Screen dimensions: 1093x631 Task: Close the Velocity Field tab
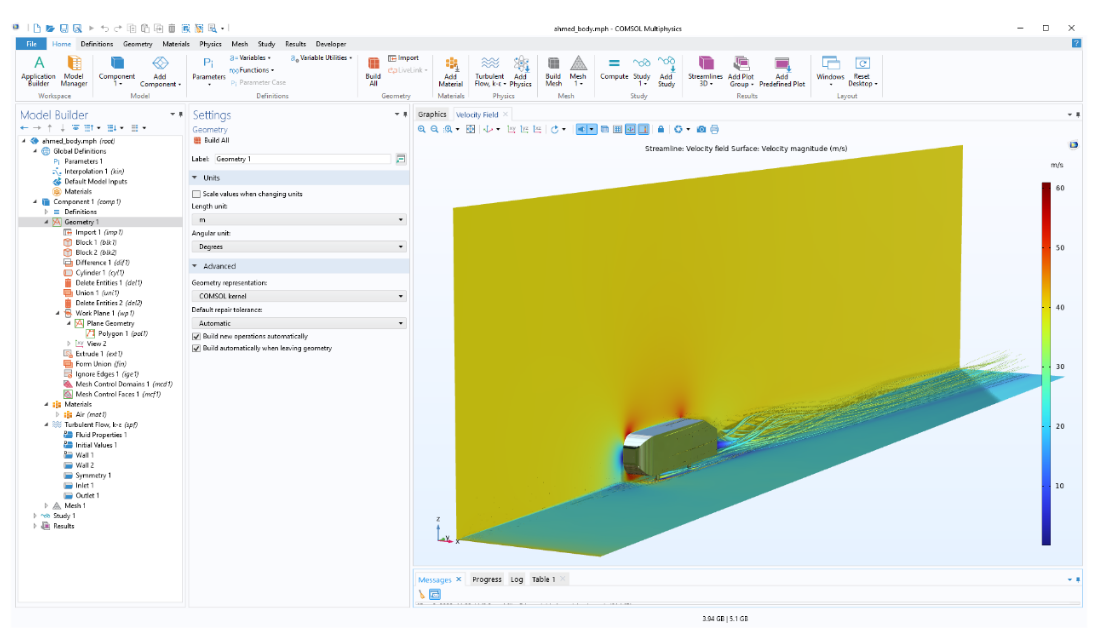click(505, 114)
